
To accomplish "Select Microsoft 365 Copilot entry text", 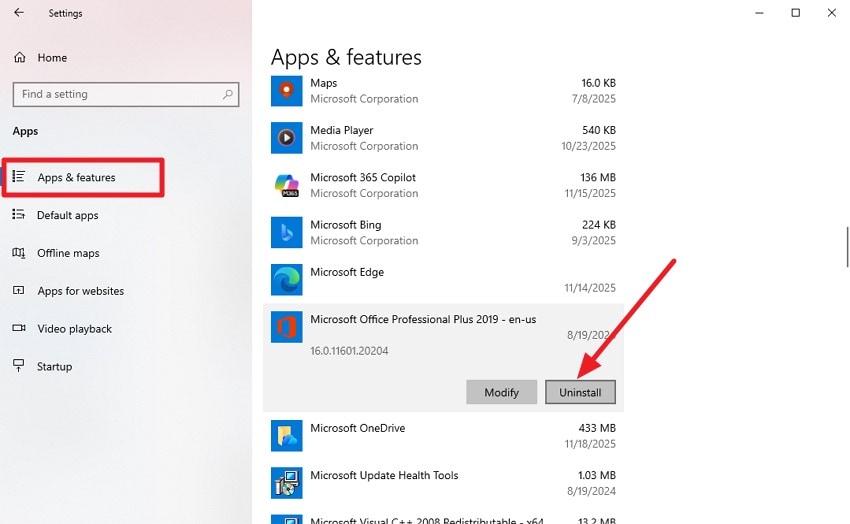I will point(363,177).
